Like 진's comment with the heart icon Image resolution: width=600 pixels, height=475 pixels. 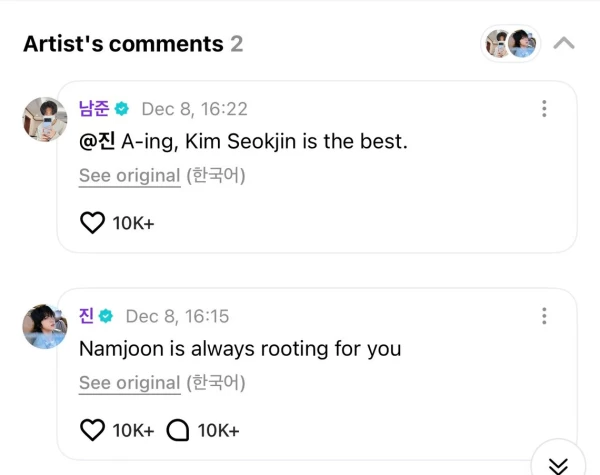92,430
